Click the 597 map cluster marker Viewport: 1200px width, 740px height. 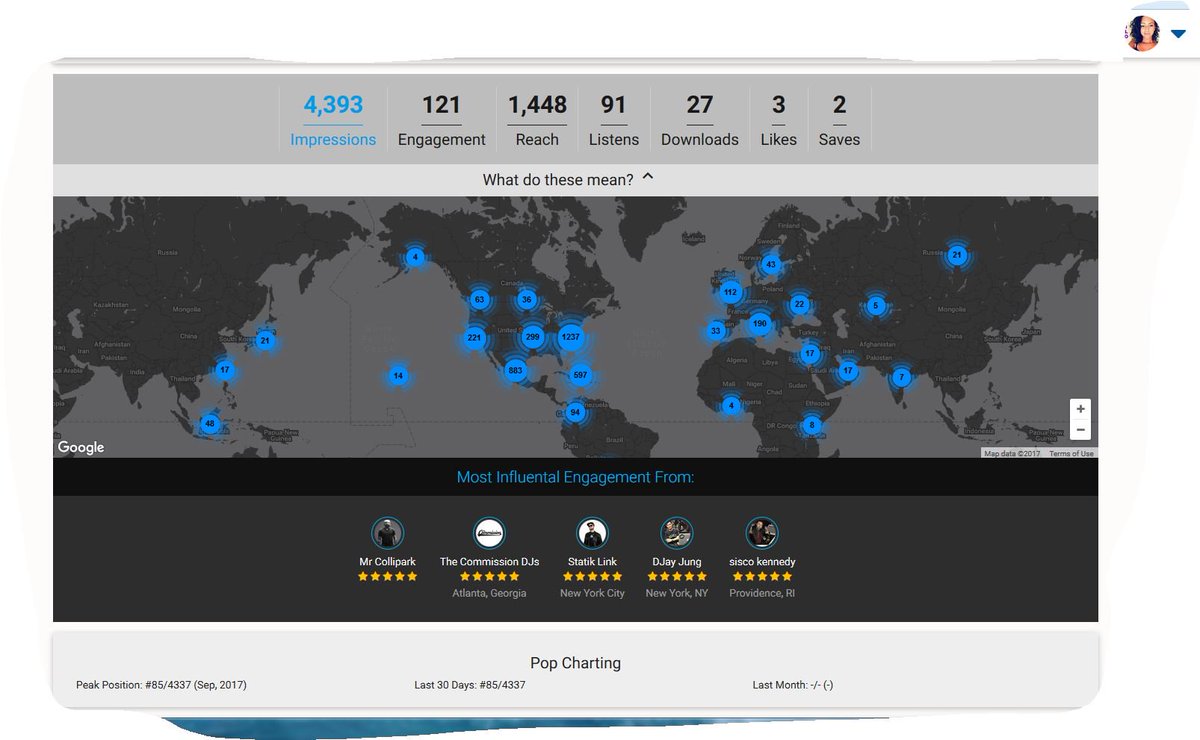580,375
